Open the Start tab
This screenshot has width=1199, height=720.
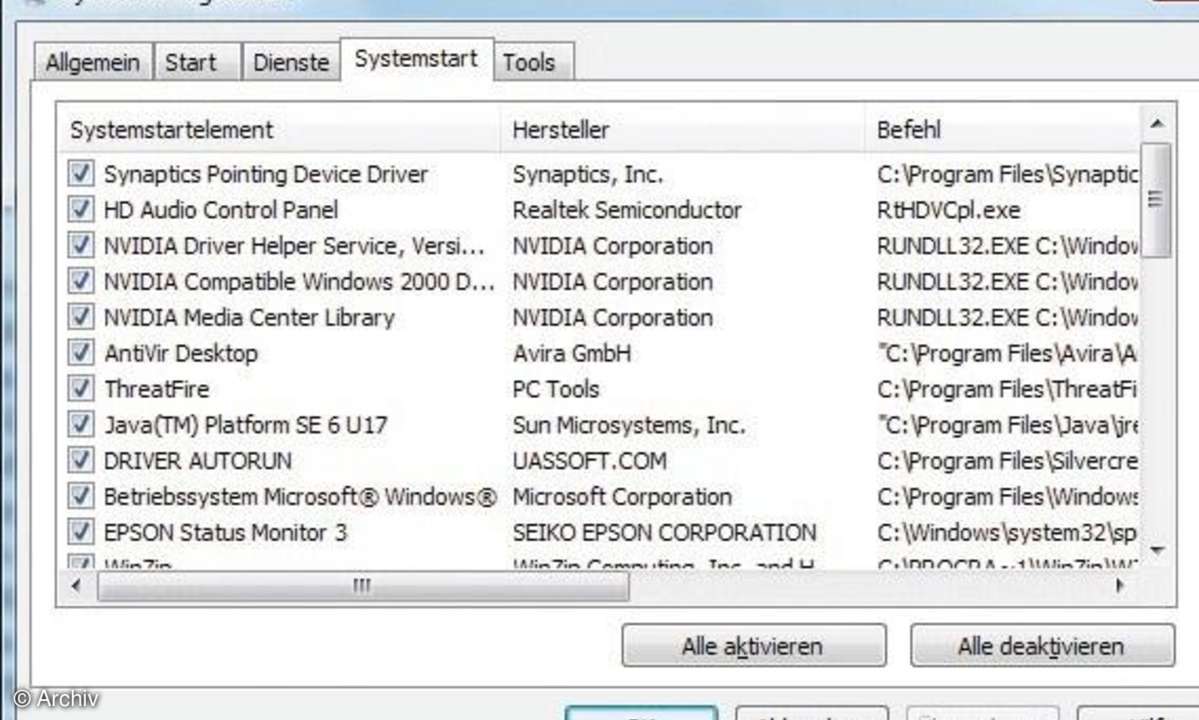(197, 62)
